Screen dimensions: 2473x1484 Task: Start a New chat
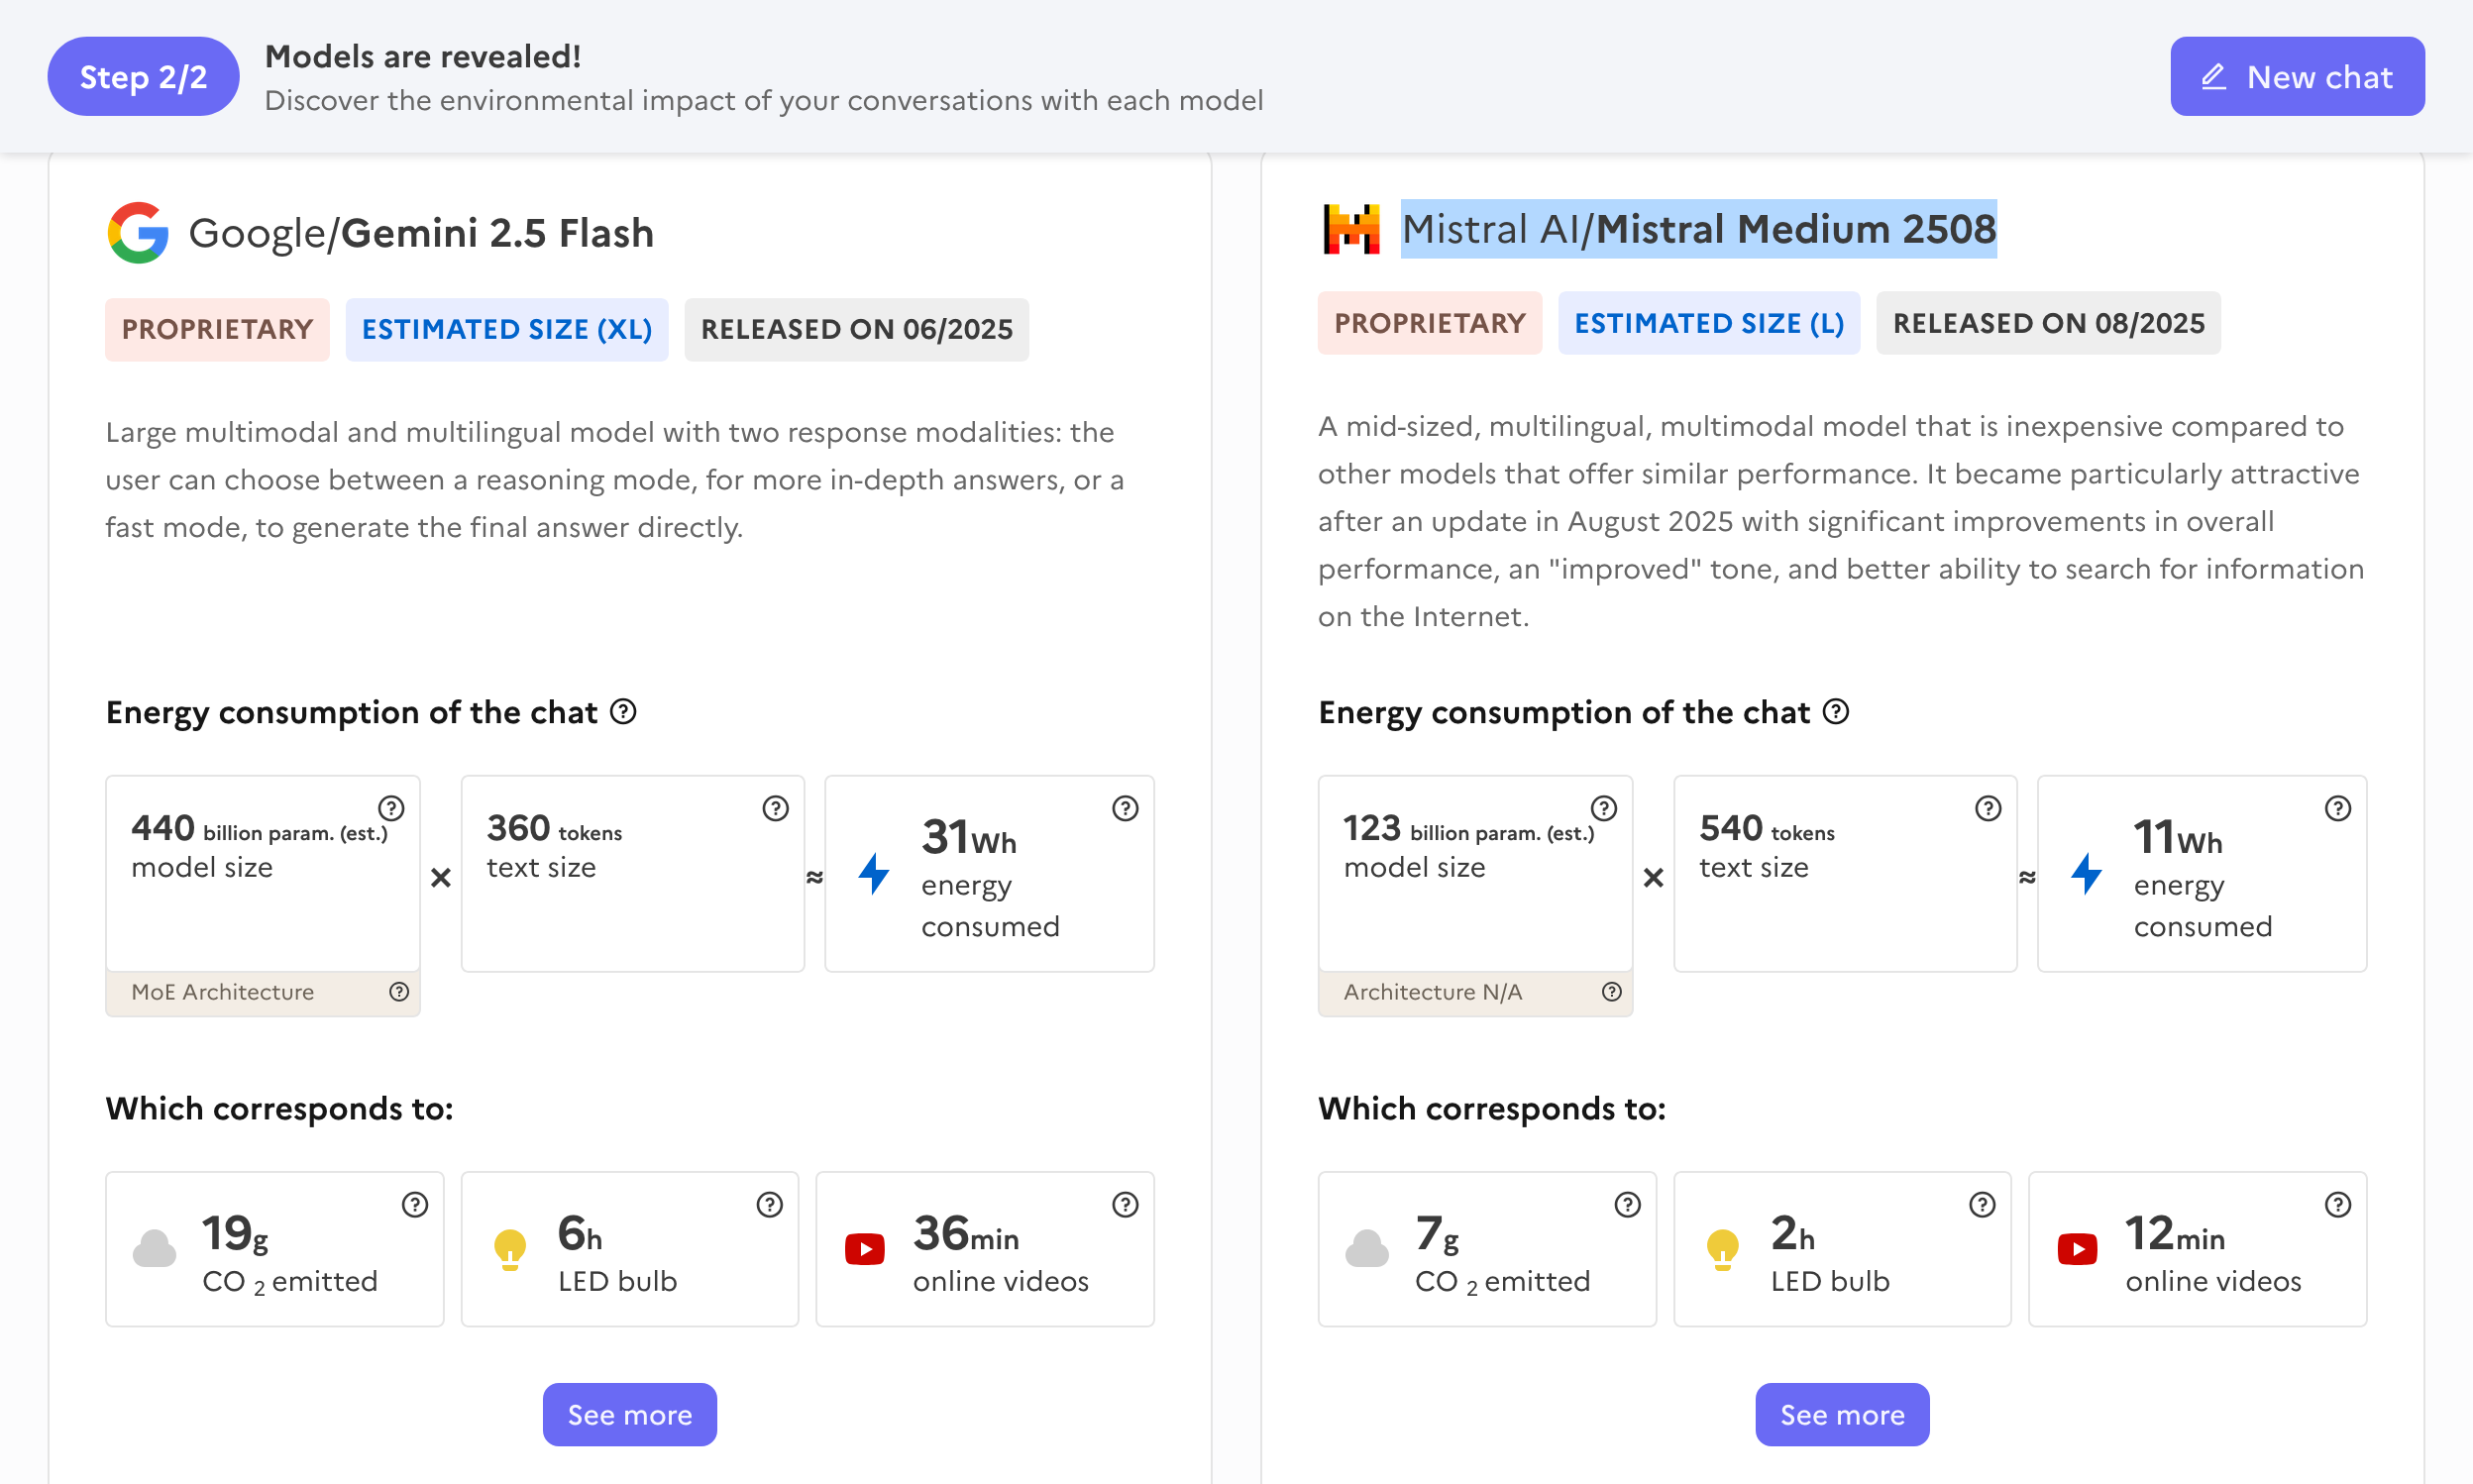[x=2297, y=77]
